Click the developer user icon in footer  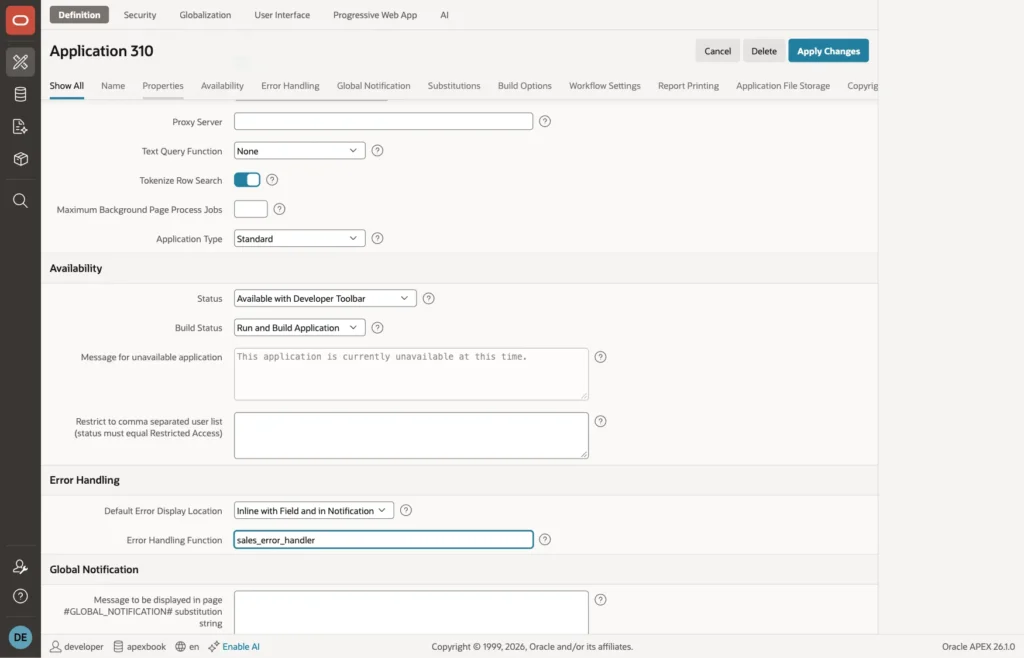[56, 646]
